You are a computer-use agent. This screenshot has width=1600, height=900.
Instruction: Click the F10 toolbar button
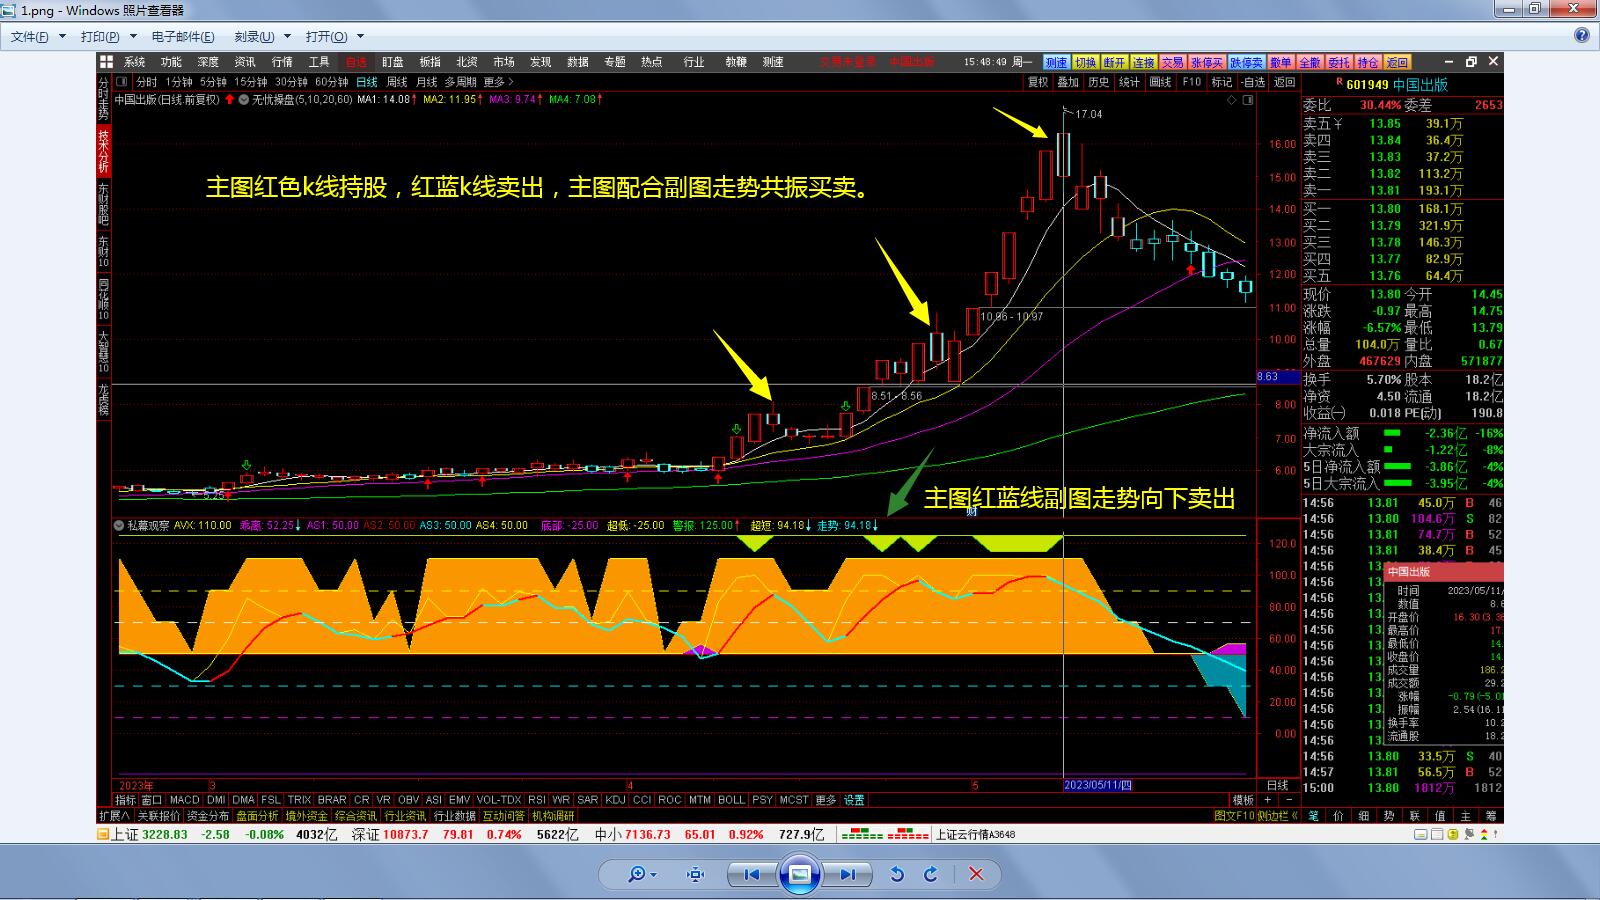[x=1192, y=82]
